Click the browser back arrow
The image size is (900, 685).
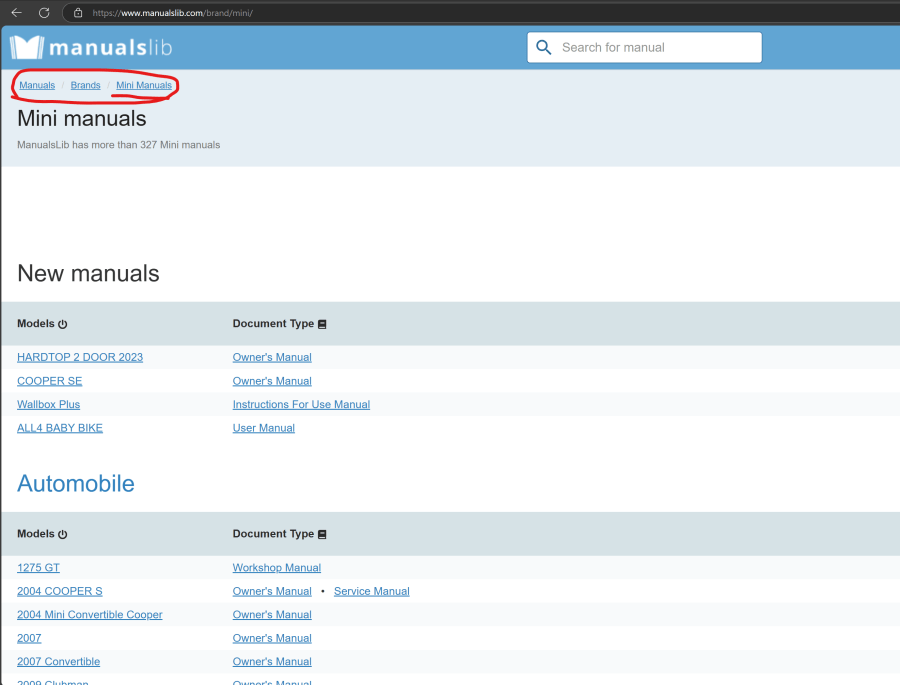[x=16, y=13]
